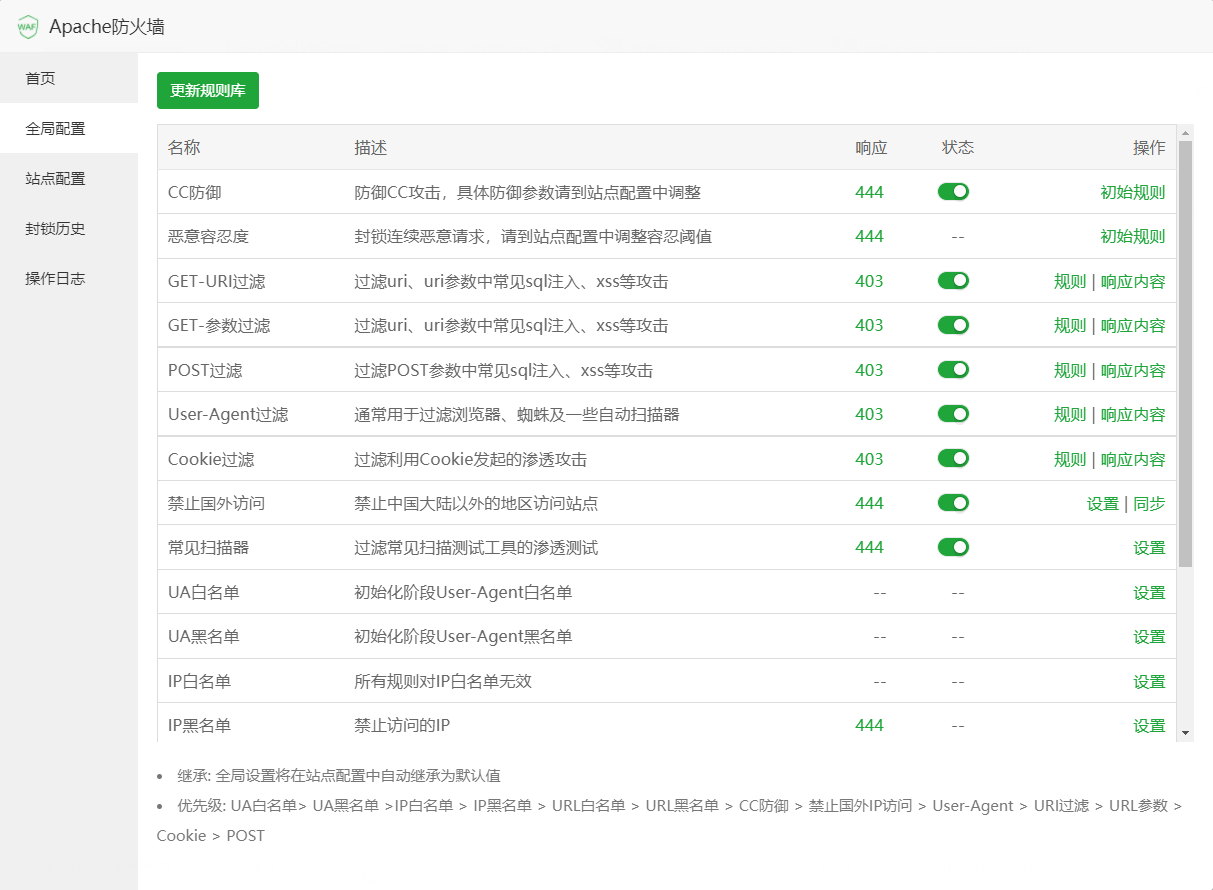The width and height of the screenshot is (1213, 890).
Task: Select the IP白名单 row name
Action: (x=200, y=681)
